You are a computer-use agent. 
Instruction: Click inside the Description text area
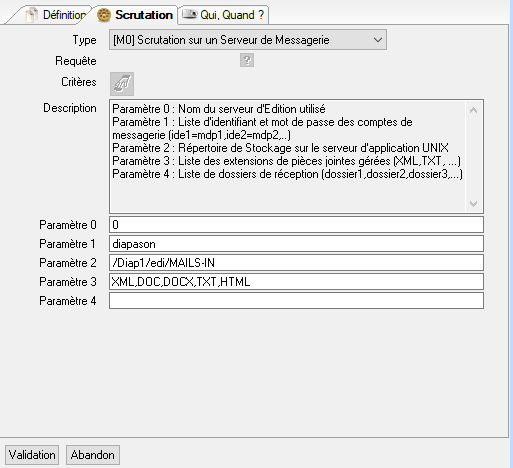tap(287, 156)
